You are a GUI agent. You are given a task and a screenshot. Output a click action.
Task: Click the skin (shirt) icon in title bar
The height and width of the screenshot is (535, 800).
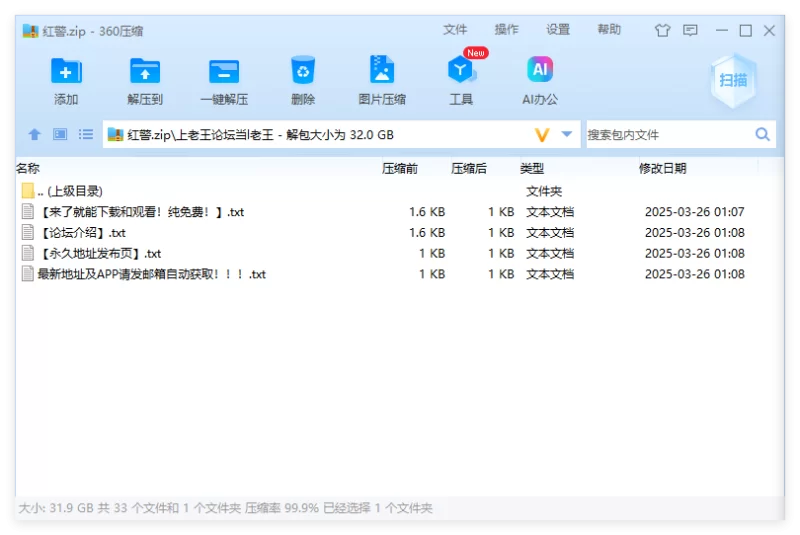point(662,31)
